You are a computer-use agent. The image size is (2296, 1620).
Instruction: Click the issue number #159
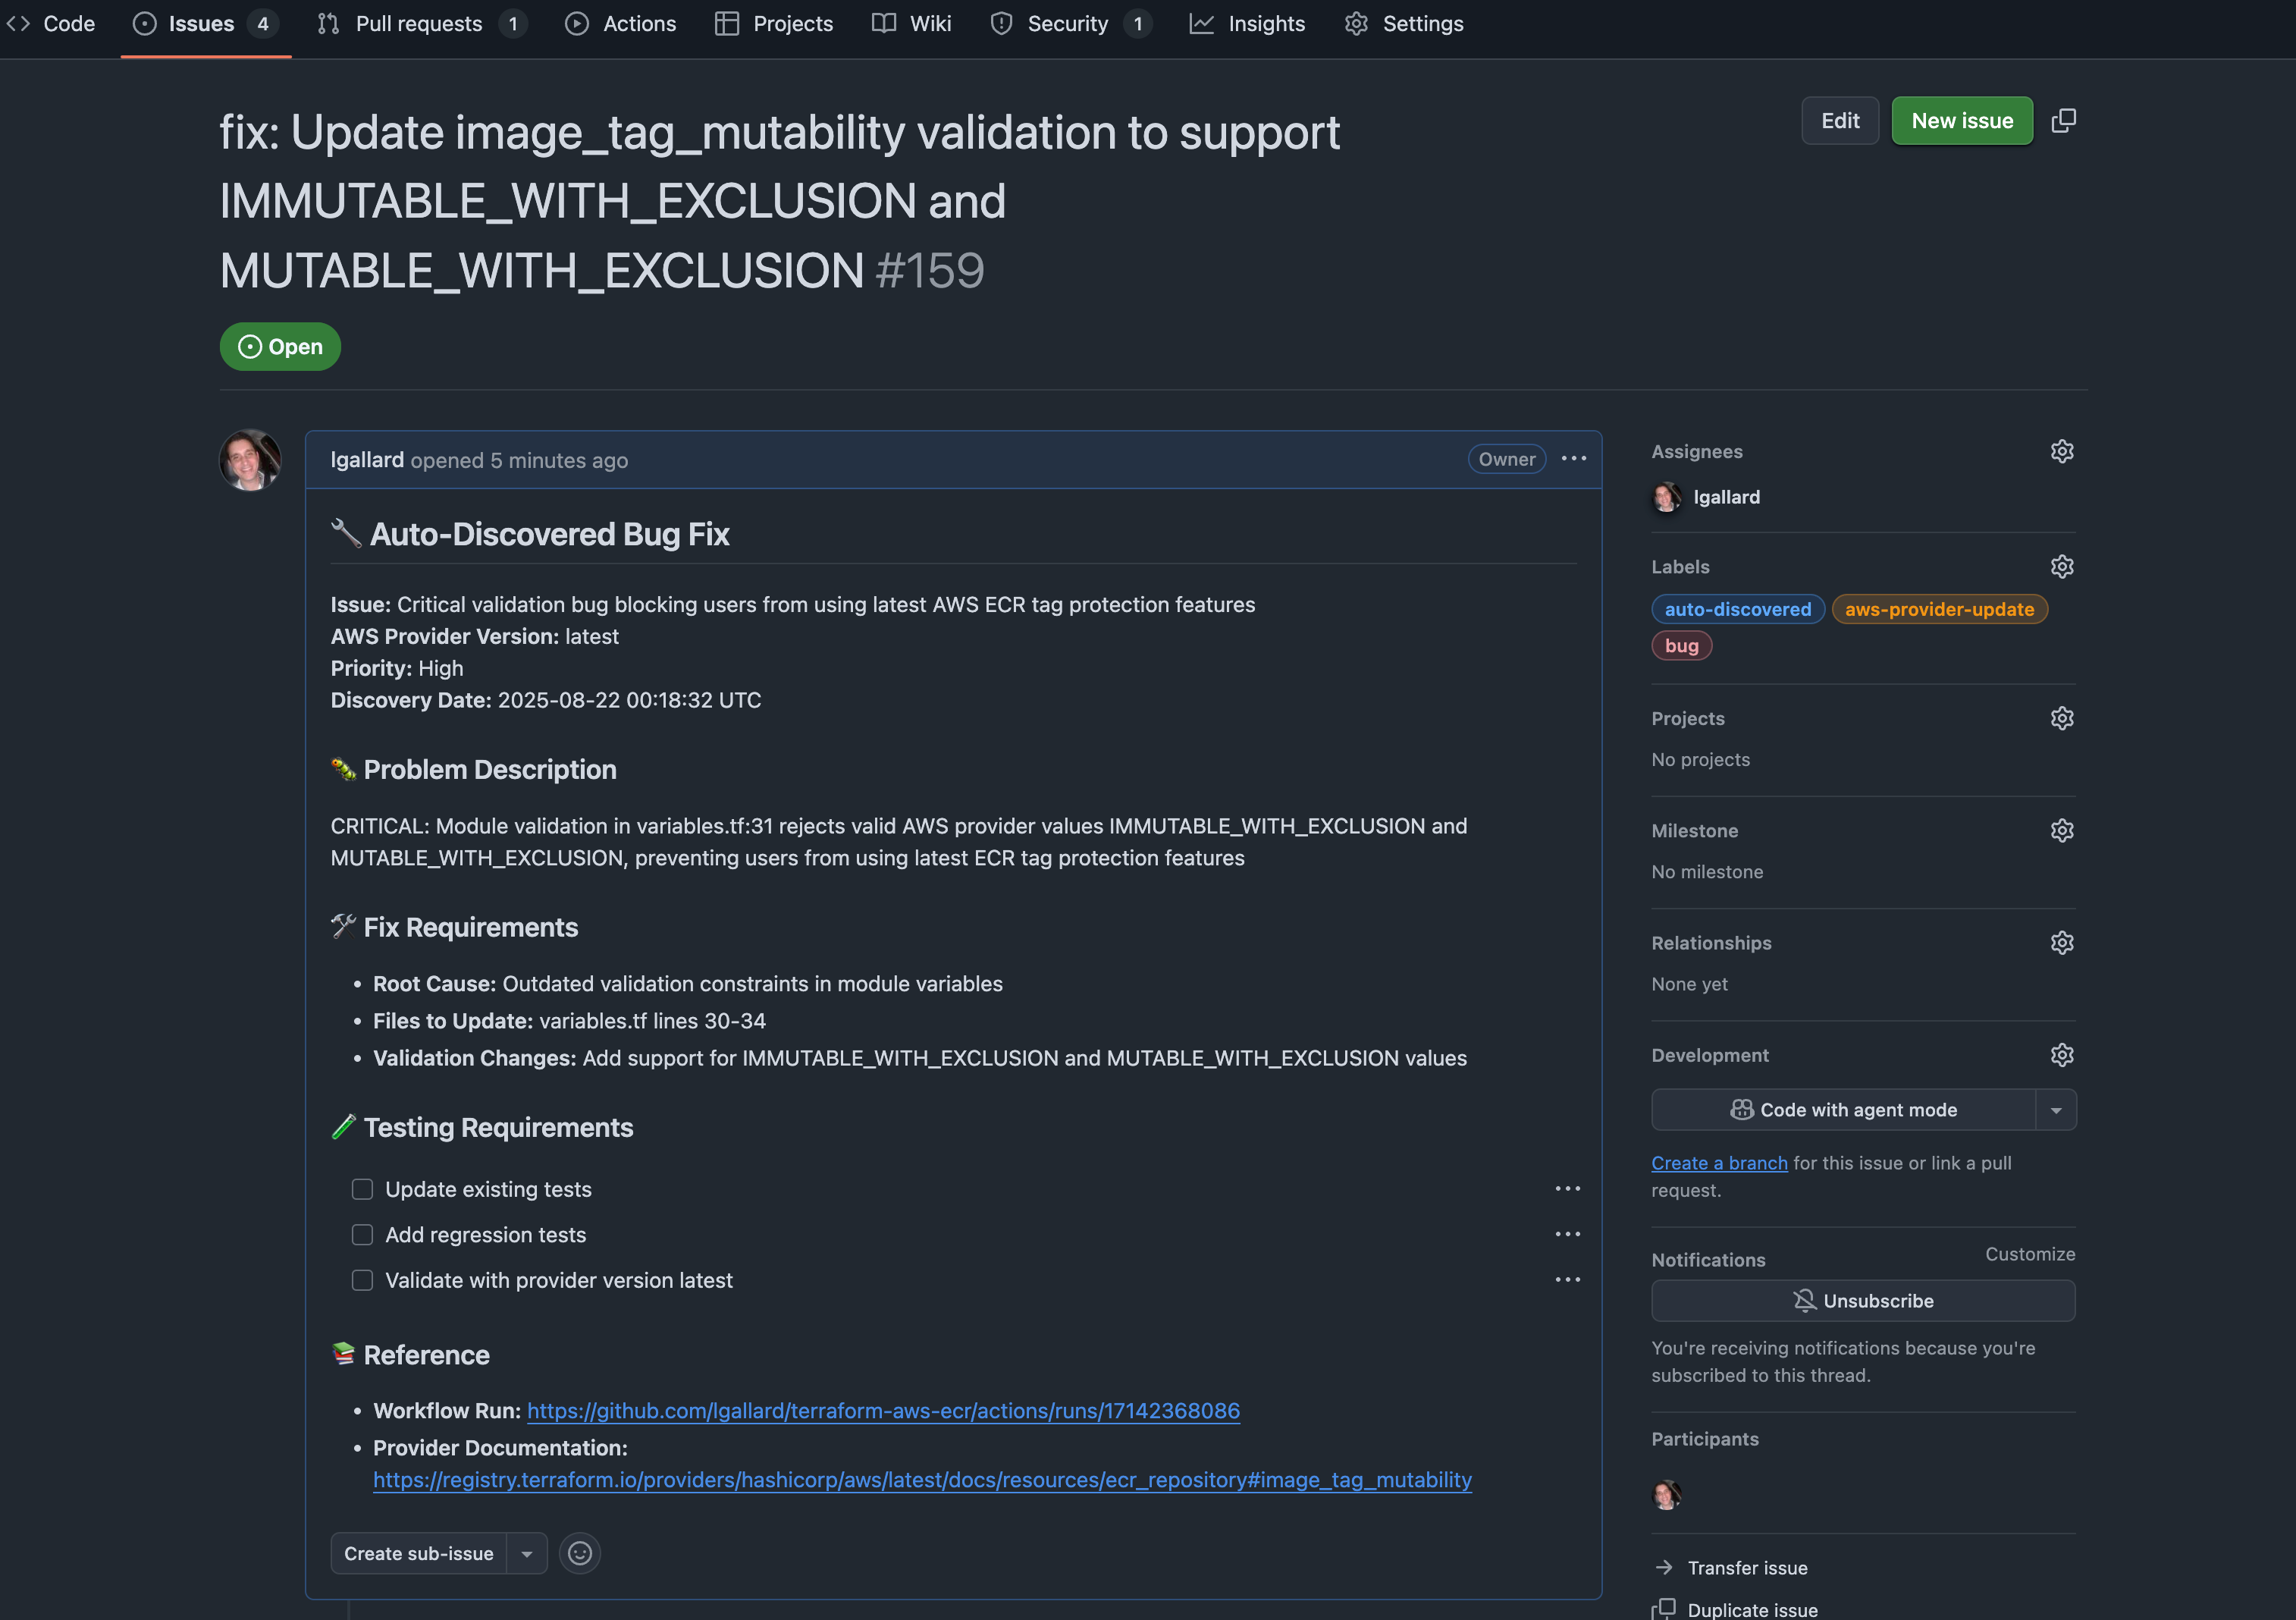coord(930,271)
